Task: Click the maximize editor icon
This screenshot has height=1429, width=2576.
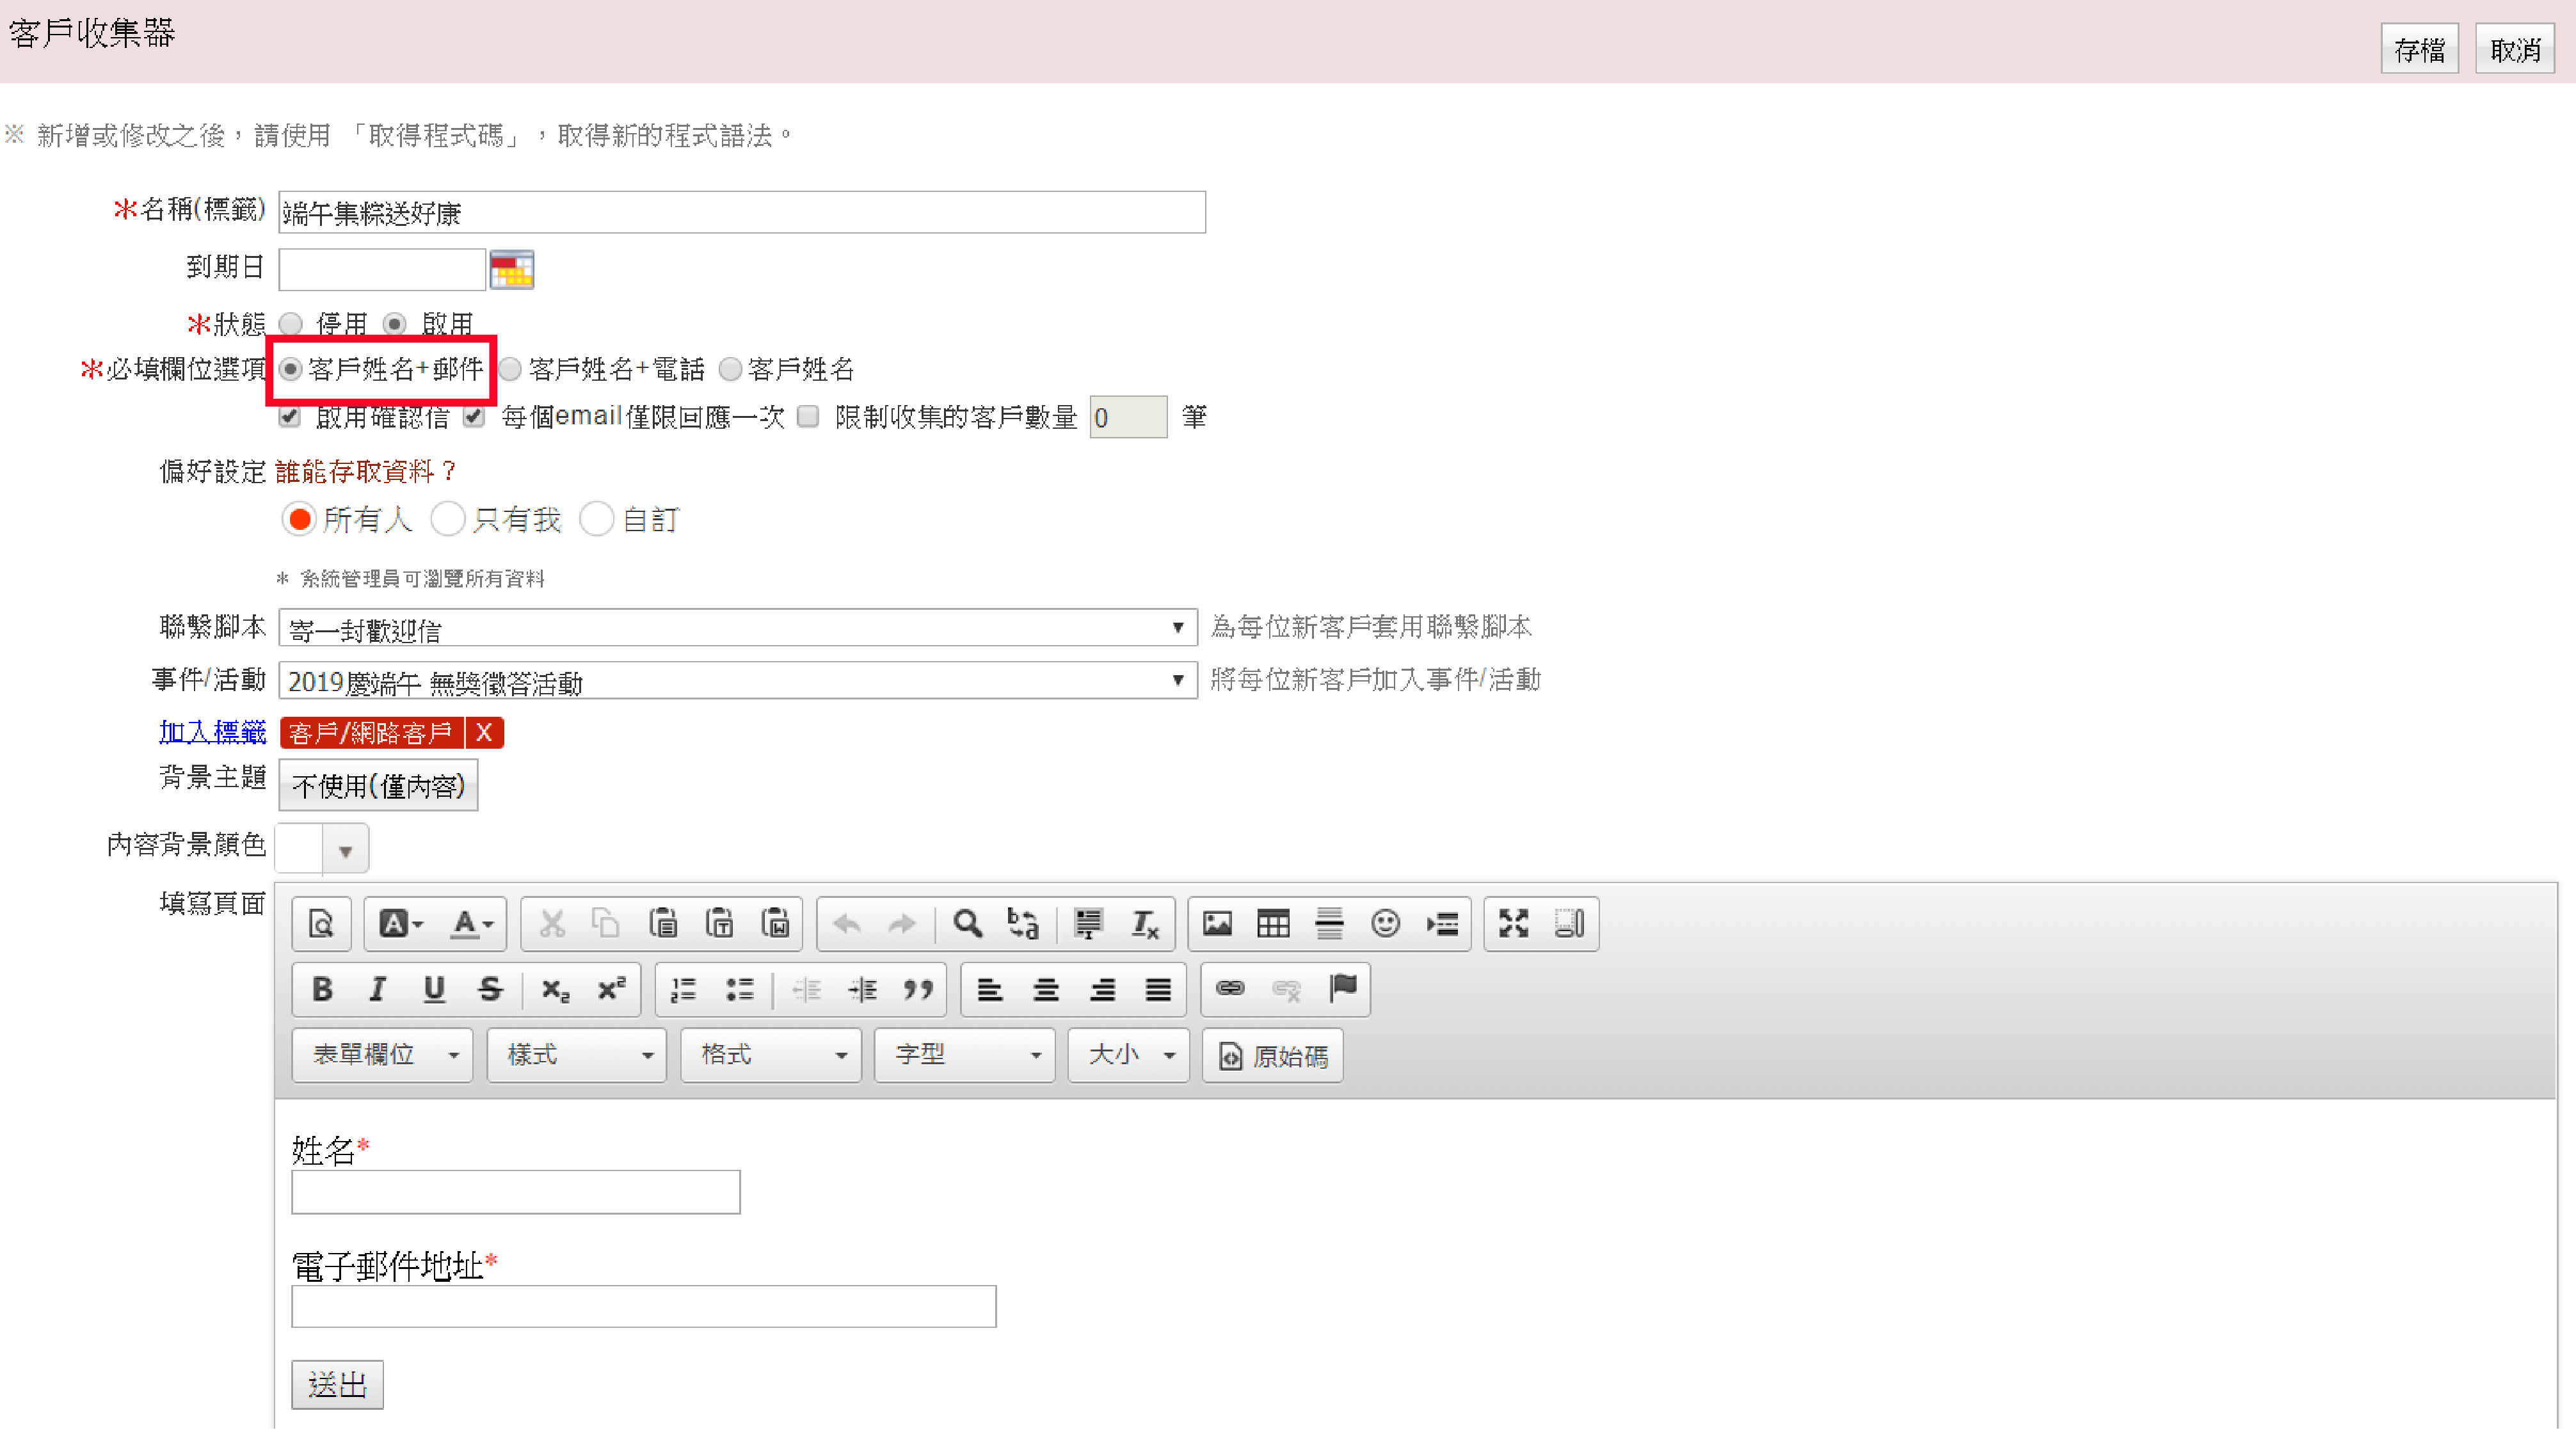Action: coord(1513,923)
